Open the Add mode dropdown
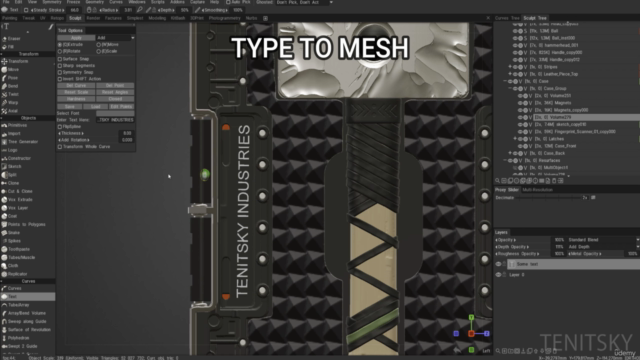The width and height of the screenshot is (640, 360). click(116, 38)
